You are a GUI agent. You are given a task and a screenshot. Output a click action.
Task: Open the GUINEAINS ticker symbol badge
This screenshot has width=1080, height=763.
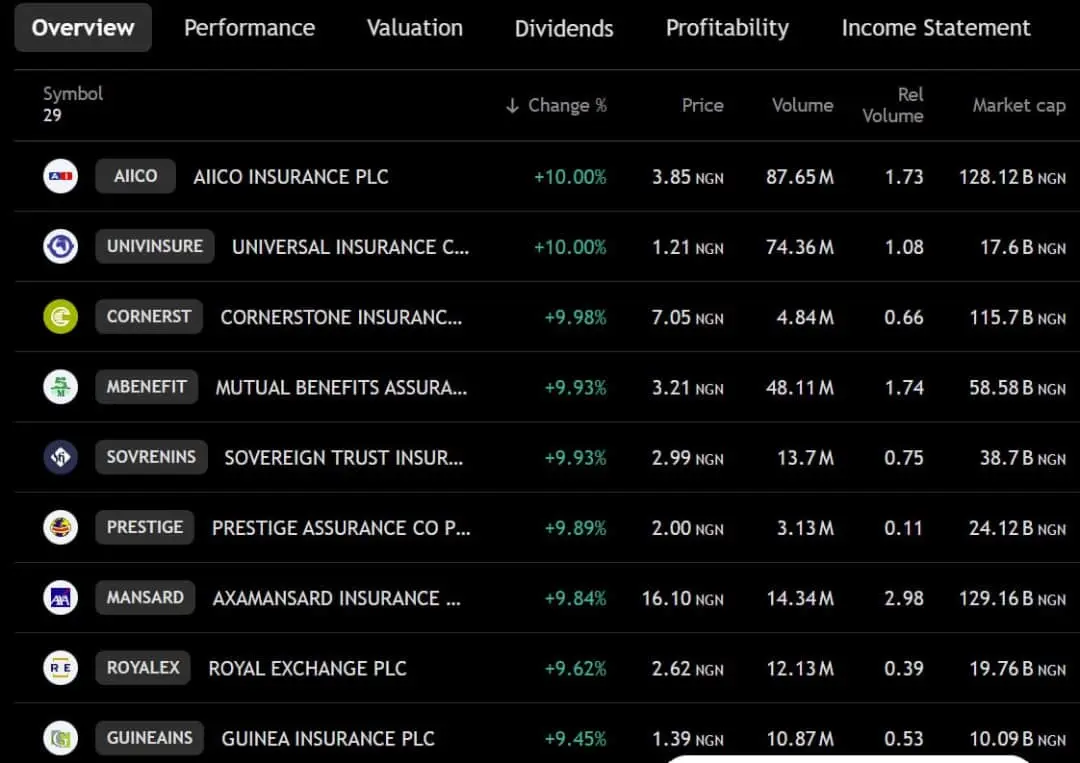tap(149, 738)
